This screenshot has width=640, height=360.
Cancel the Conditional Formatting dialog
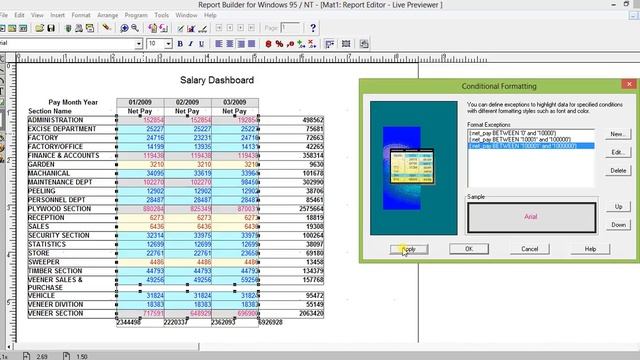(x=529, y=249)
